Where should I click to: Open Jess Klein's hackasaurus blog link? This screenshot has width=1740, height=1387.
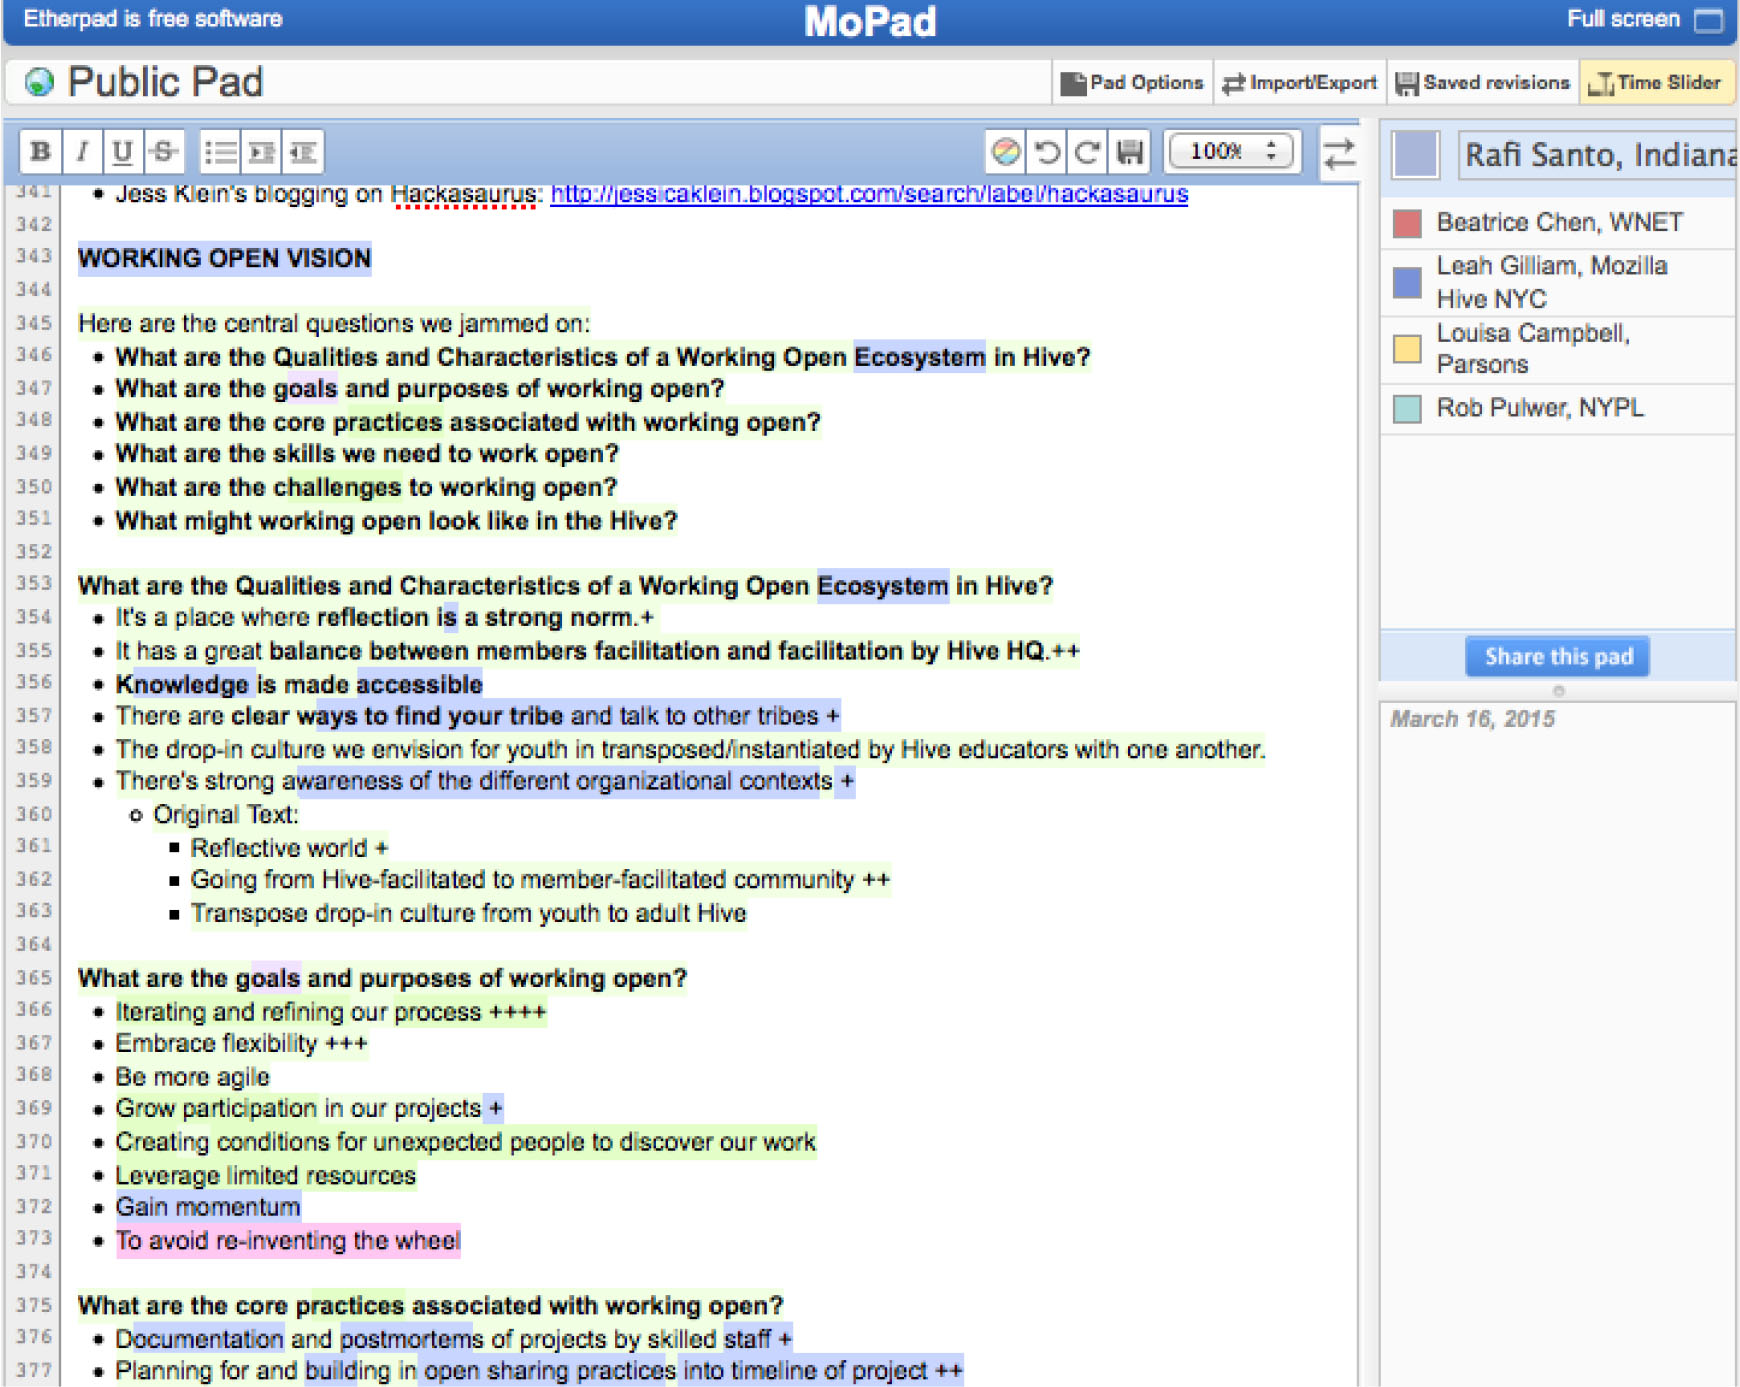[869, 194]
